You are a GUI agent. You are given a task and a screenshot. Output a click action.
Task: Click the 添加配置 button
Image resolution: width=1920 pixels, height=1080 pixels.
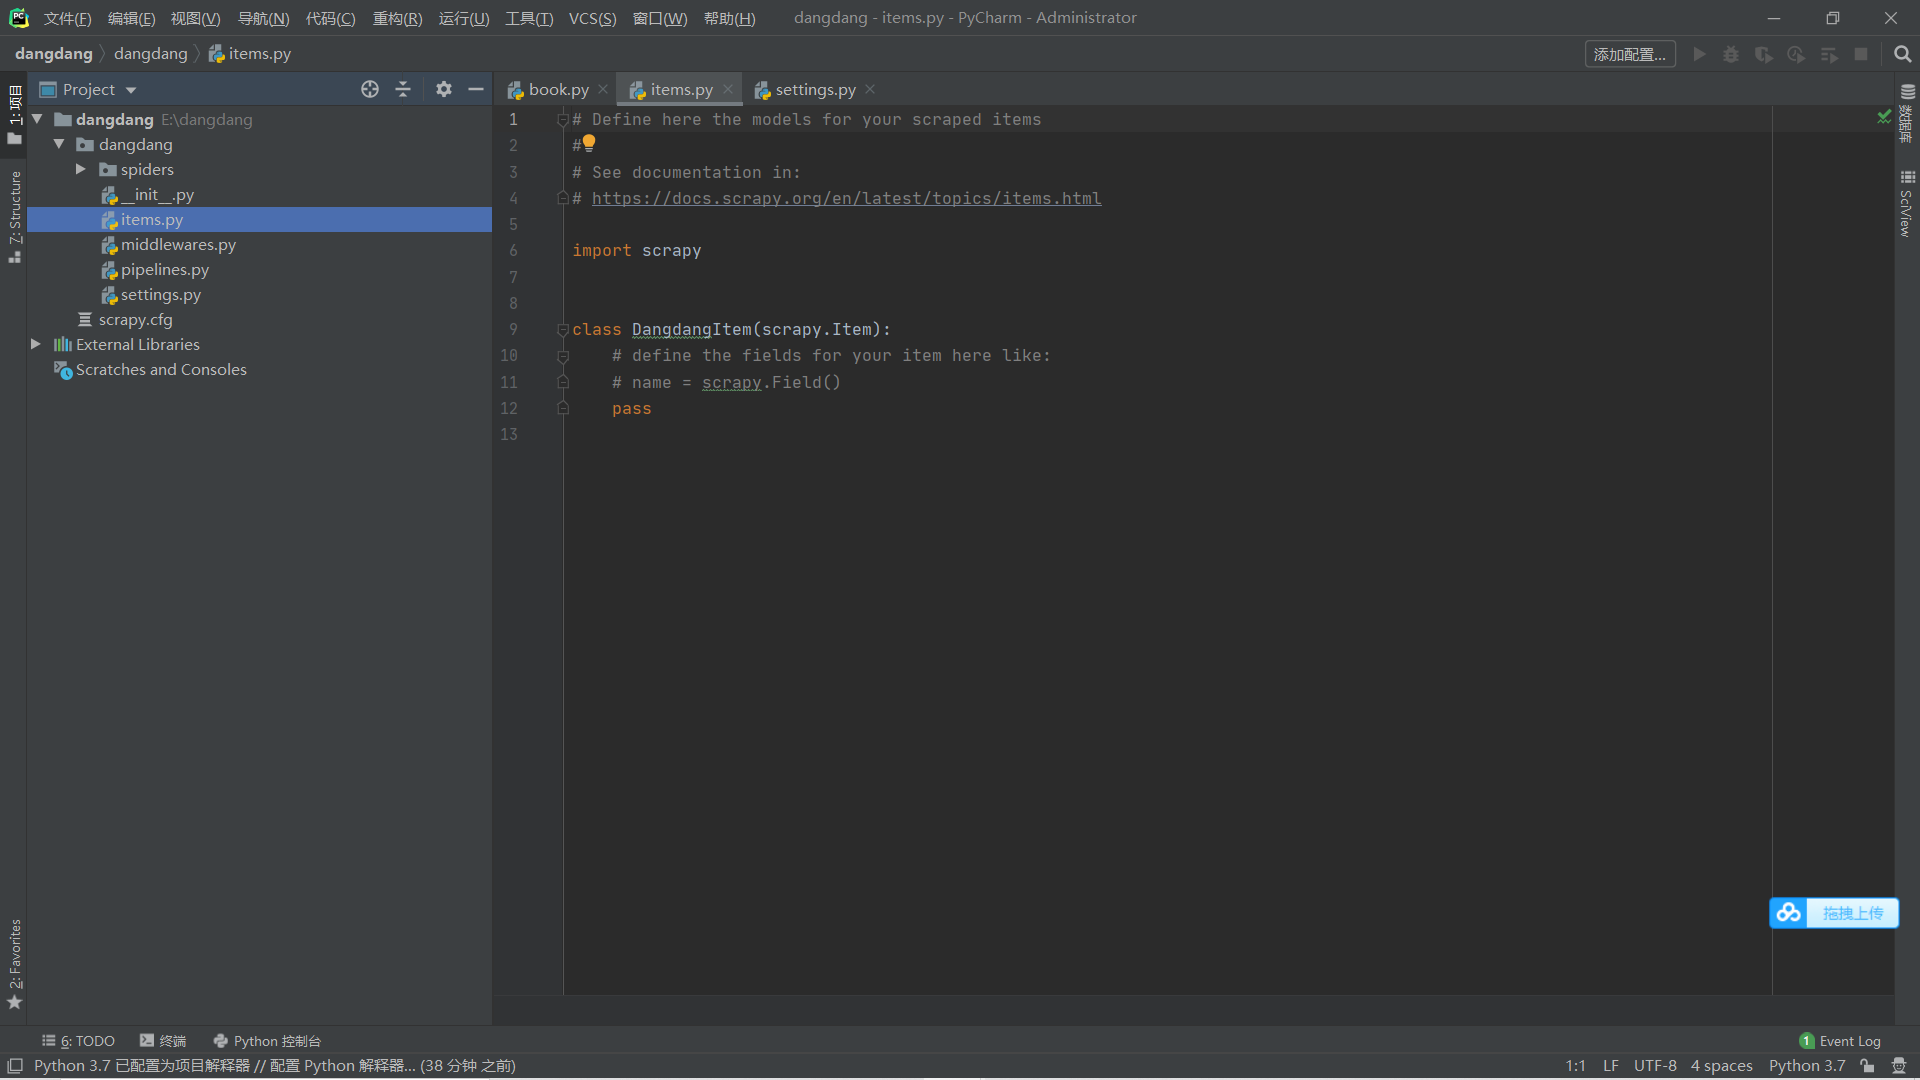(x=1629, y=54)
